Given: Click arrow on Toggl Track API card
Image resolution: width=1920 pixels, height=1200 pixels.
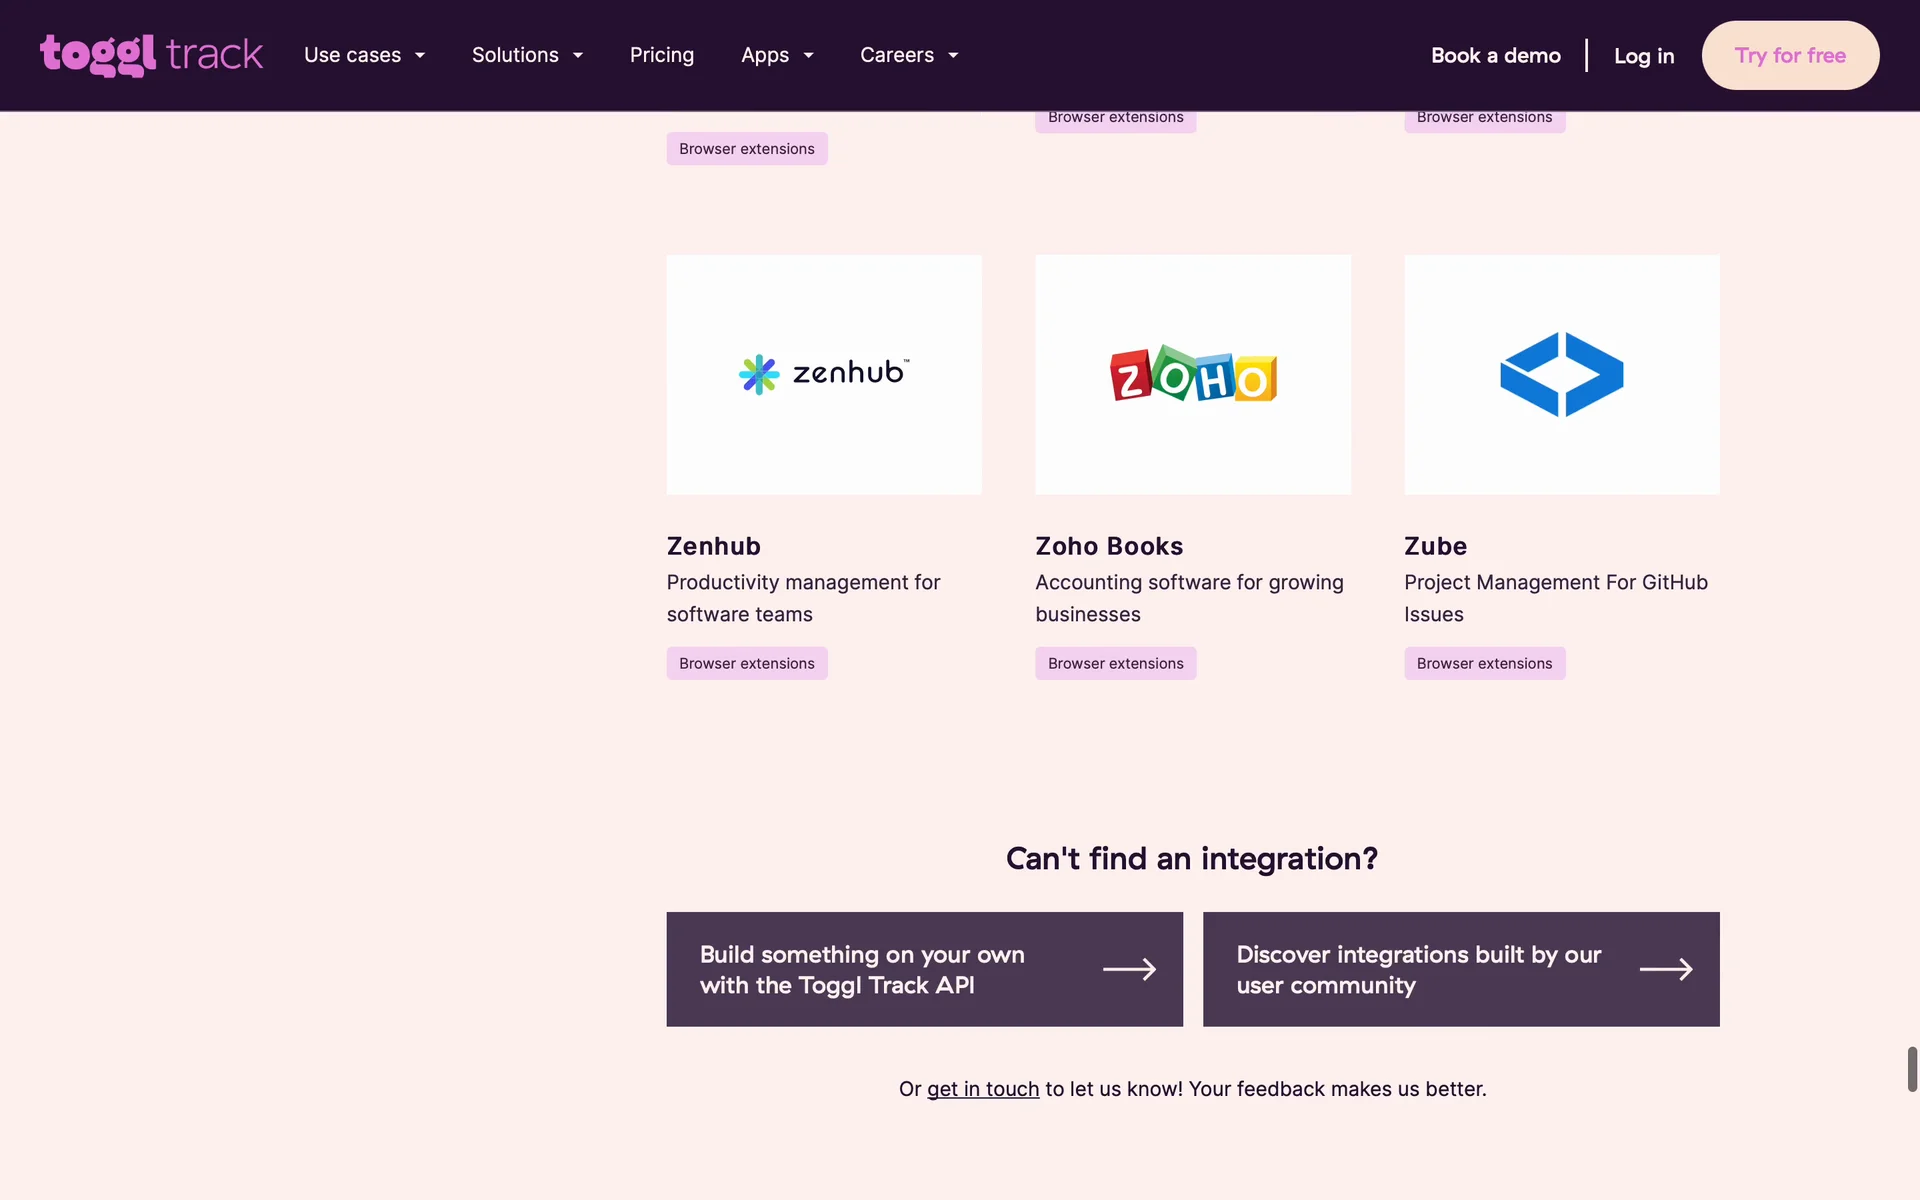Looking at the screenshot, I should 1129,969.
